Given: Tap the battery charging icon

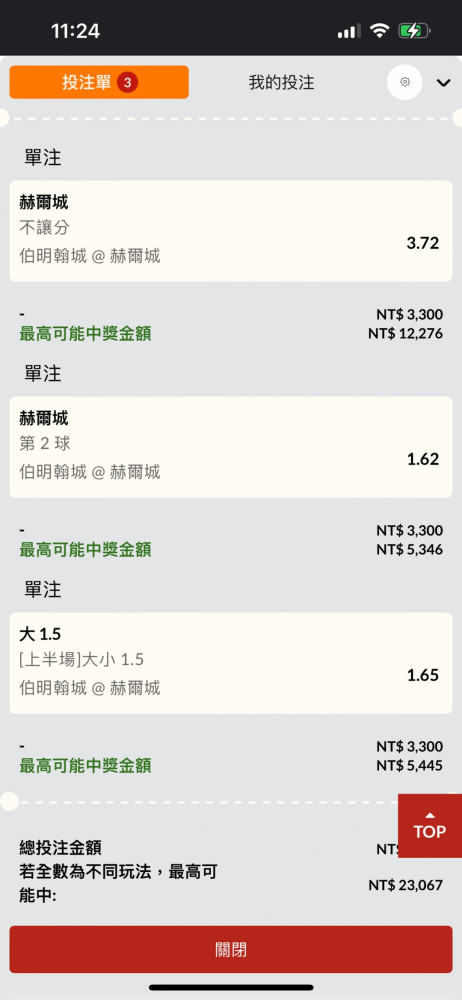Looking at the screenshot, I should 414,31.
